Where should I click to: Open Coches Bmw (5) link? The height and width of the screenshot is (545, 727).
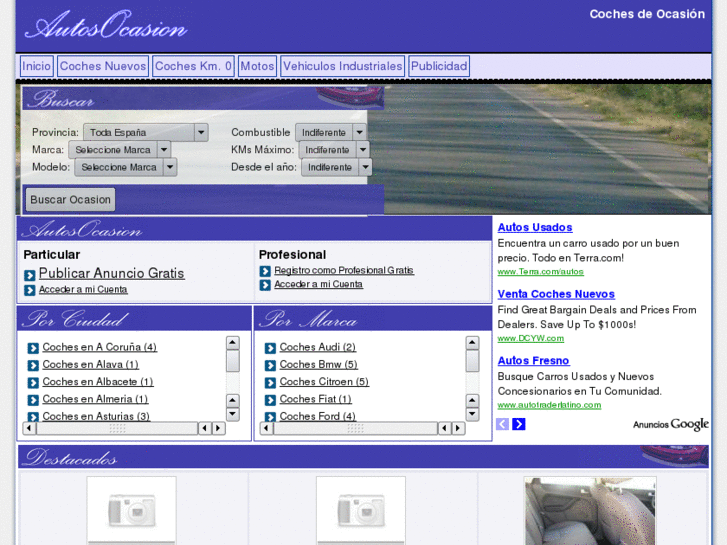click(319, 365)
